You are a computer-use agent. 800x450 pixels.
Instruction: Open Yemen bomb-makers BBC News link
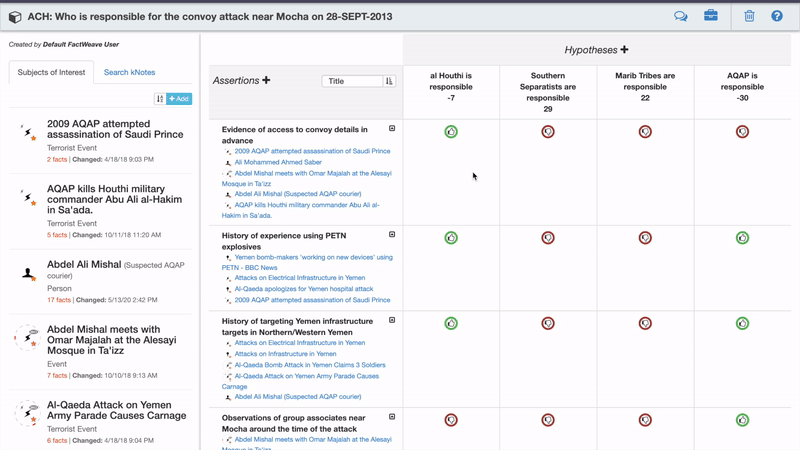pos(307,262)
